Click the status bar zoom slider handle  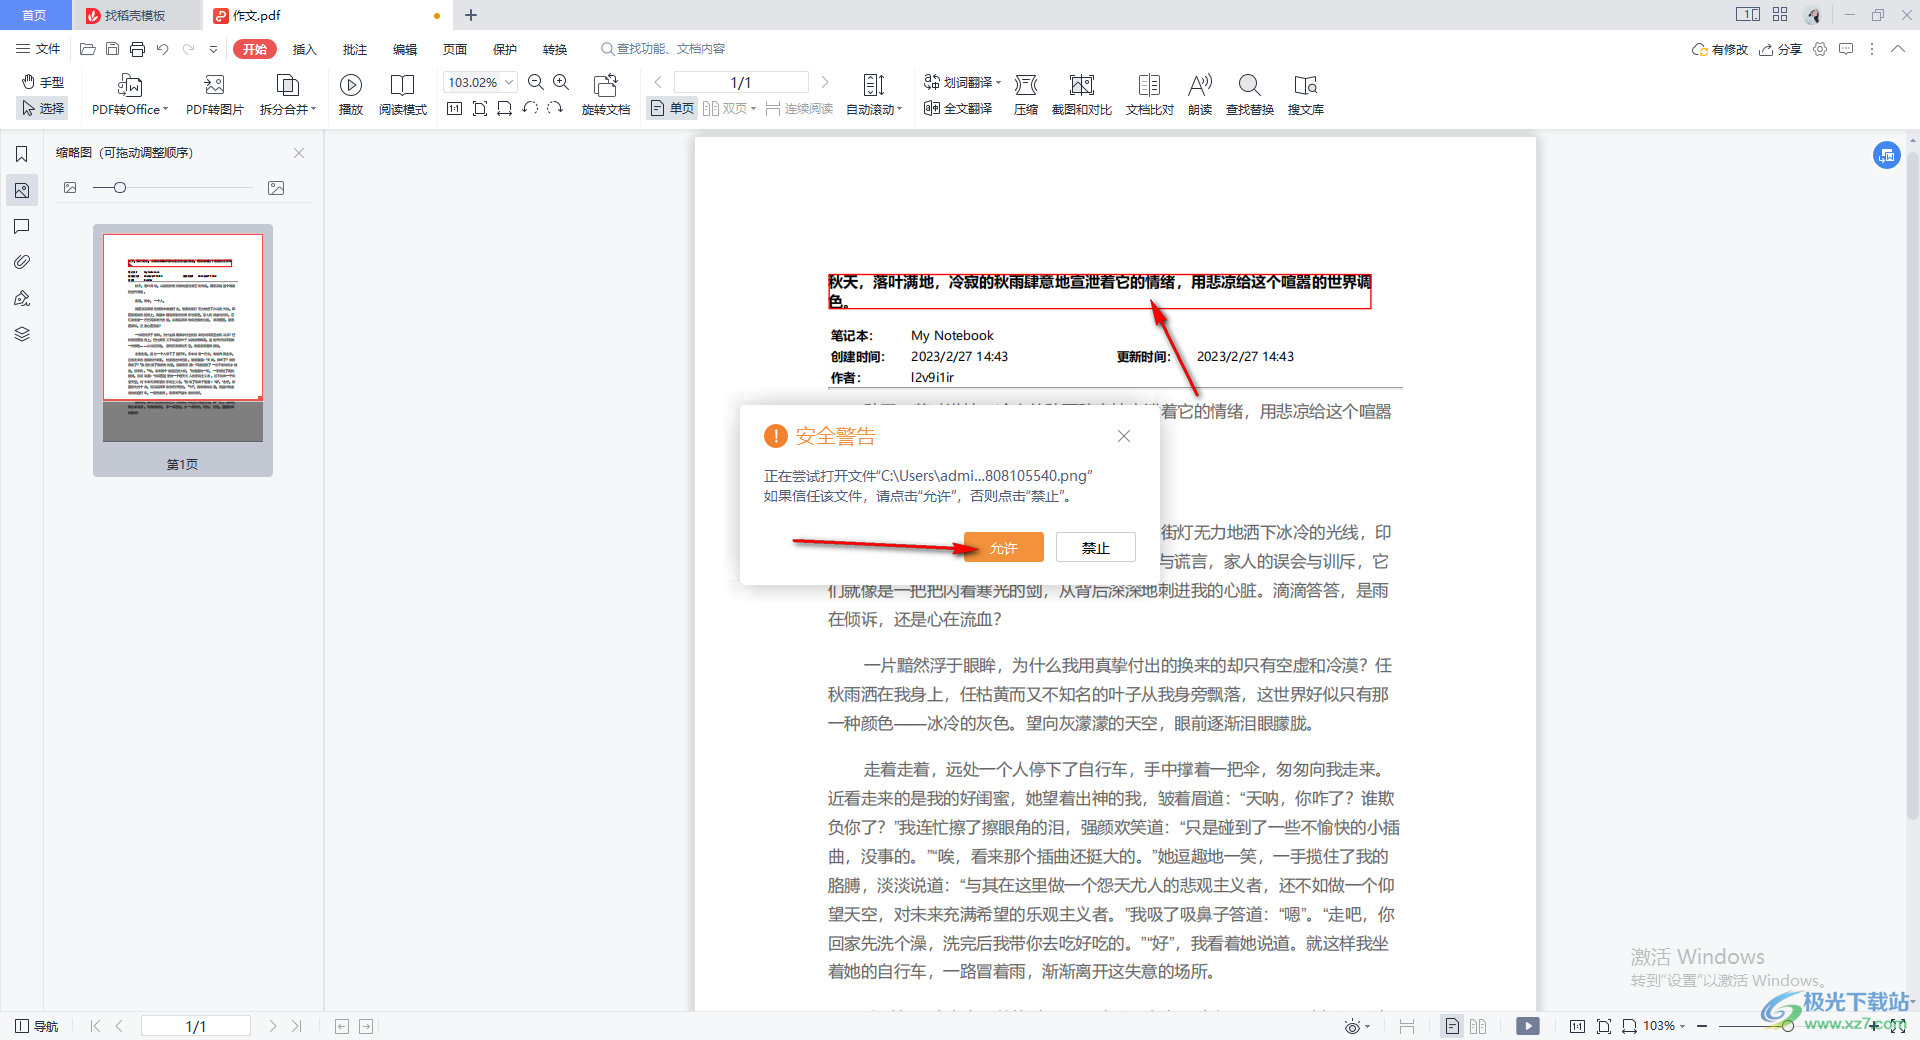[1786, 1026]
